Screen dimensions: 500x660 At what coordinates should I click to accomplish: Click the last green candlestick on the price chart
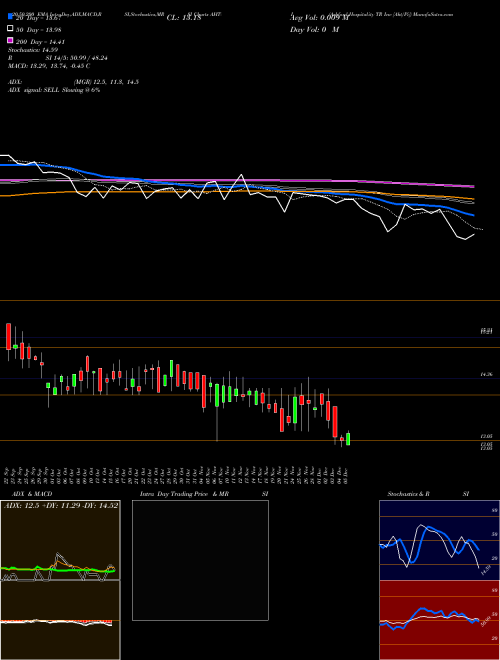click(348, 439)
